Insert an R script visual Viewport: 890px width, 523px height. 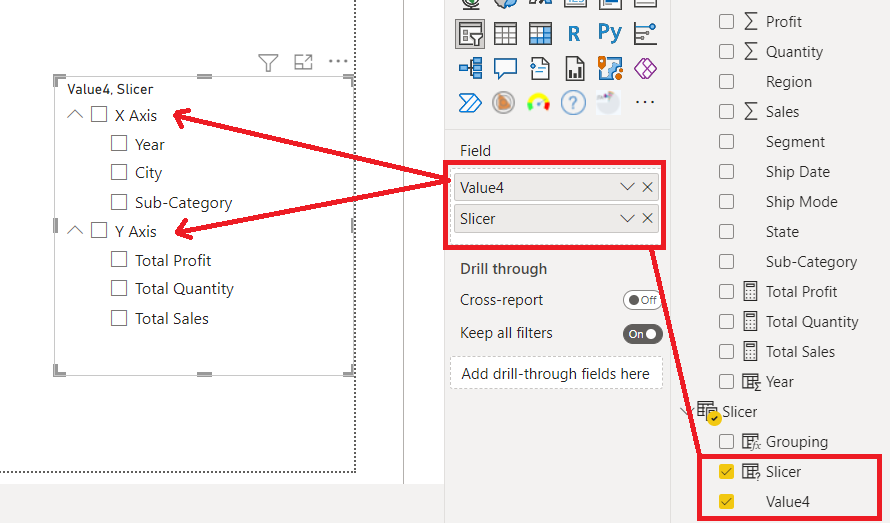(574, 34)
